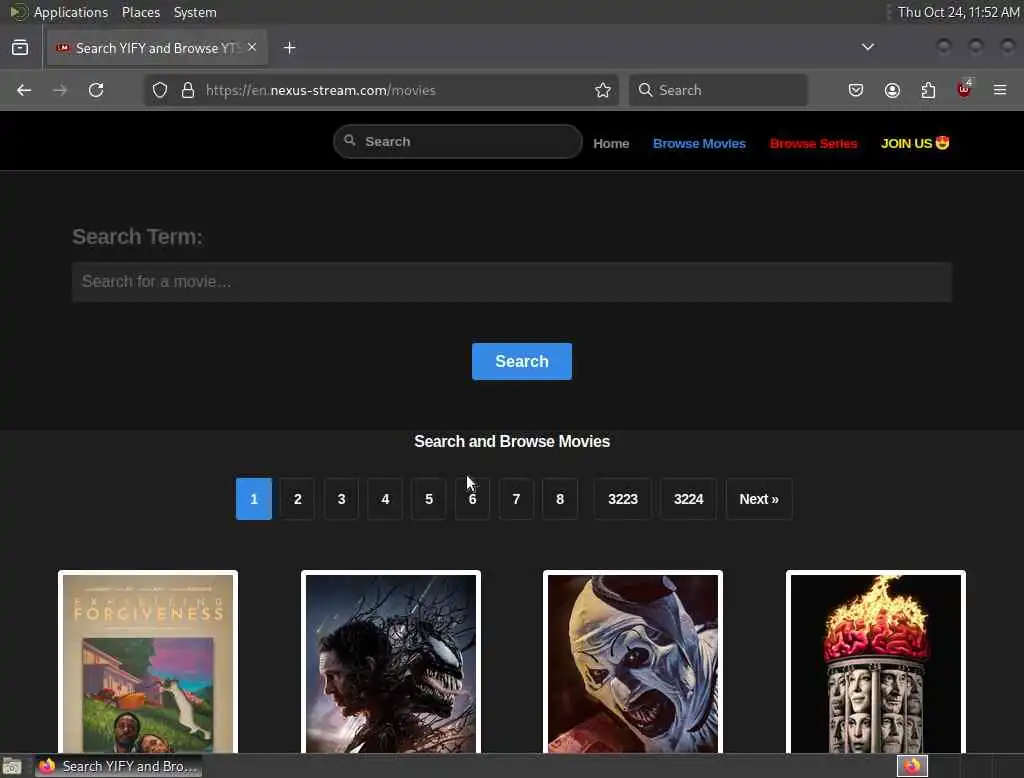The image size is (1024, 778).
Task: Jump to pagination page 3223
Action: 622,499
